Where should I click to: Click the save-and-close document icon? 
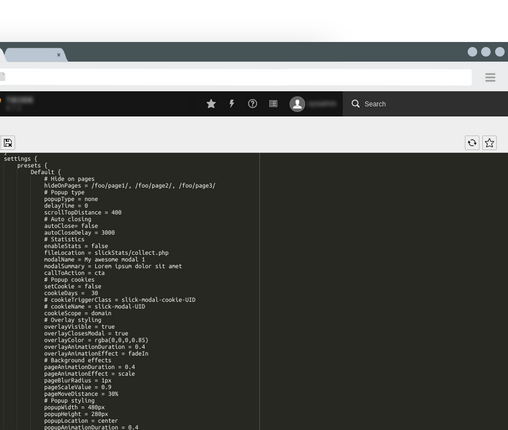[x=8, y=143]
